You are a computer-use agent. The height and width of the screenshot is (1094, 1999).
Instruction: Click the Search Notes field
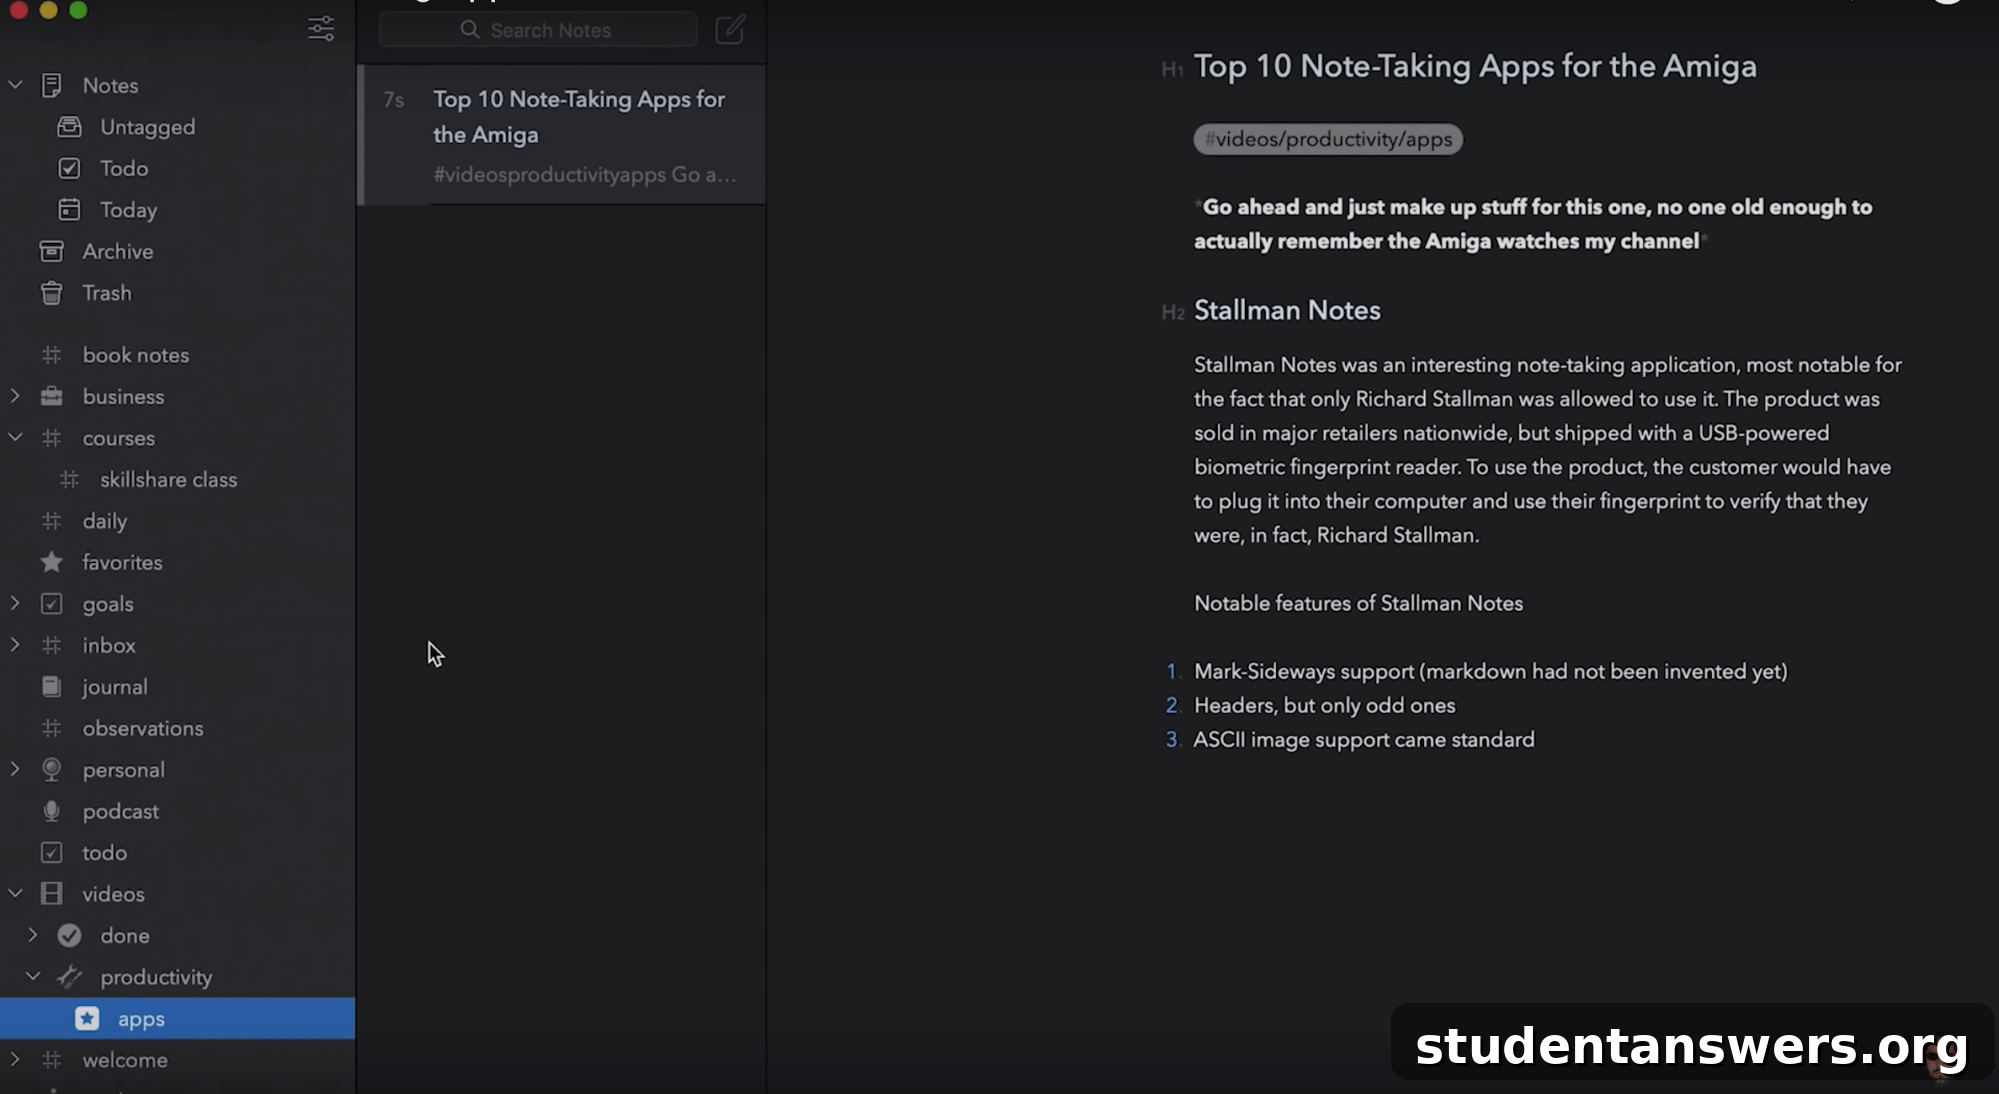[x=538, y=30]
